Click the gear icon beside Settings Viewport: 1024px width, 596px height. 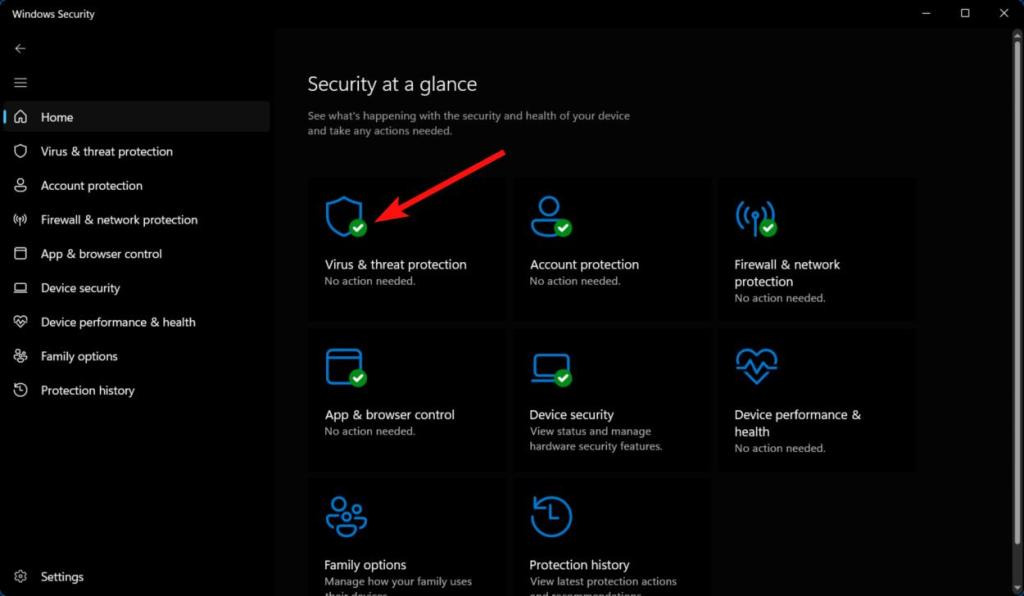pyautogui.click(x=21, y=576)
